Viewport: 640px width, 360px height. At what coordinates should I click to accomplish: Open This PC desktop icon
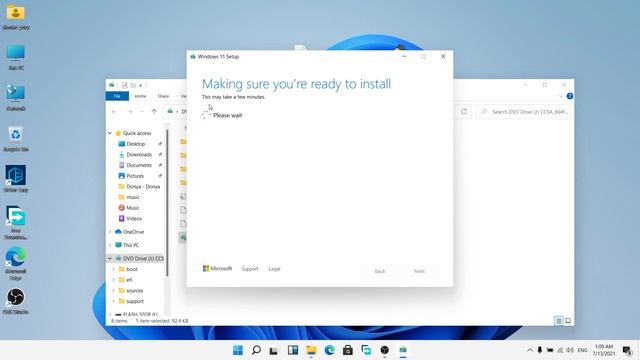[x=16, y=58]
